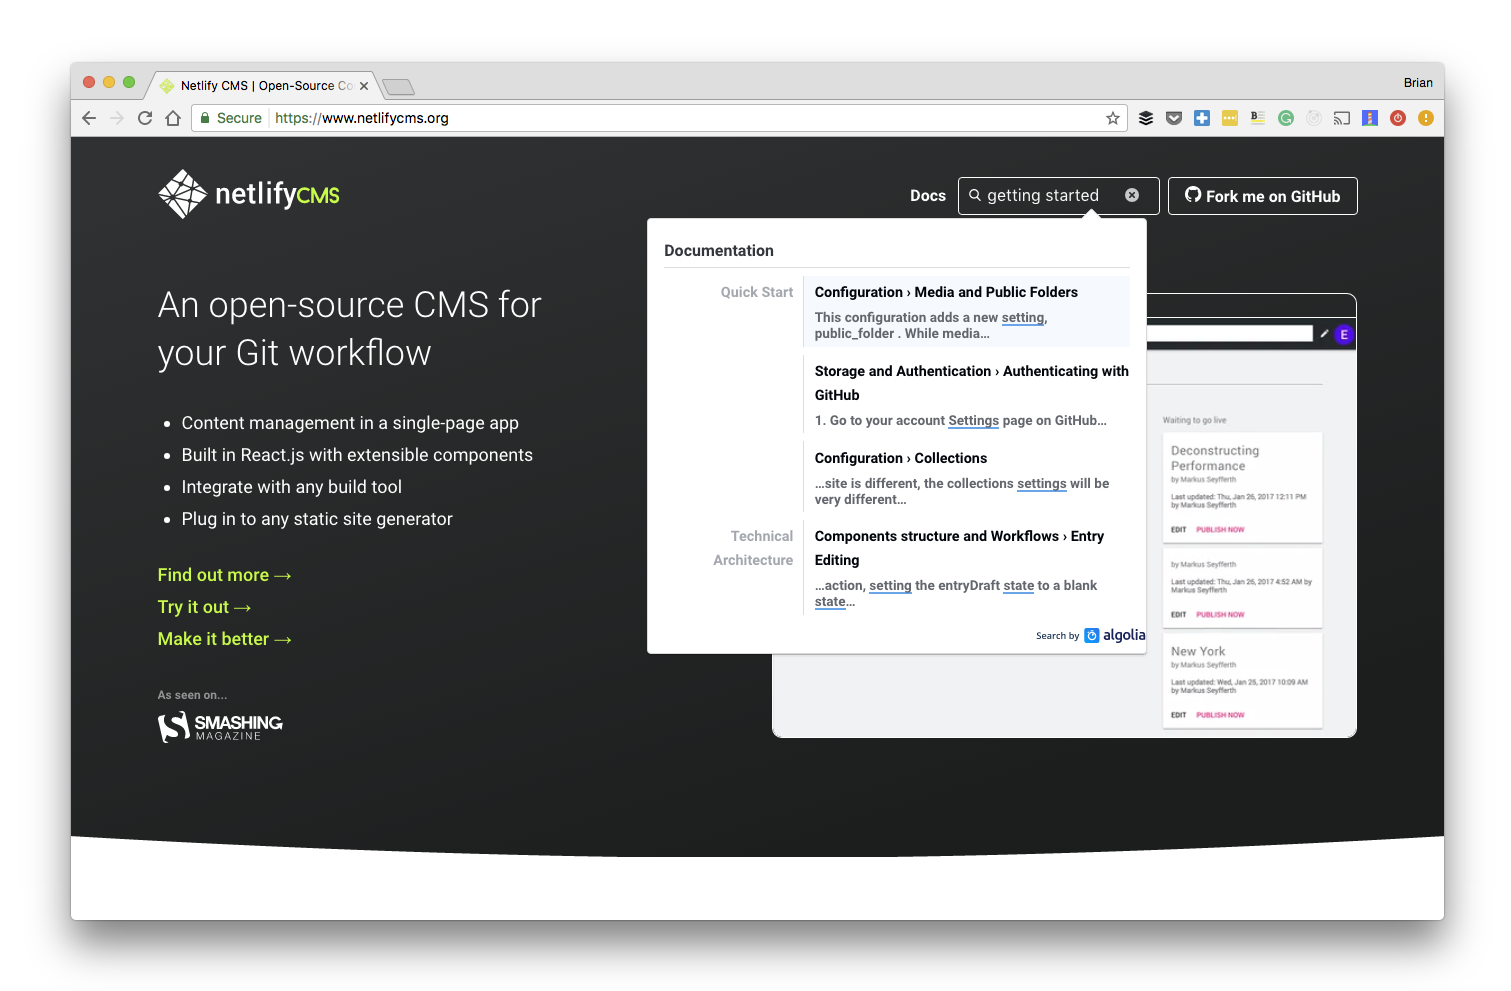Click the Cast icon in toolbar

pos(1342,118)
